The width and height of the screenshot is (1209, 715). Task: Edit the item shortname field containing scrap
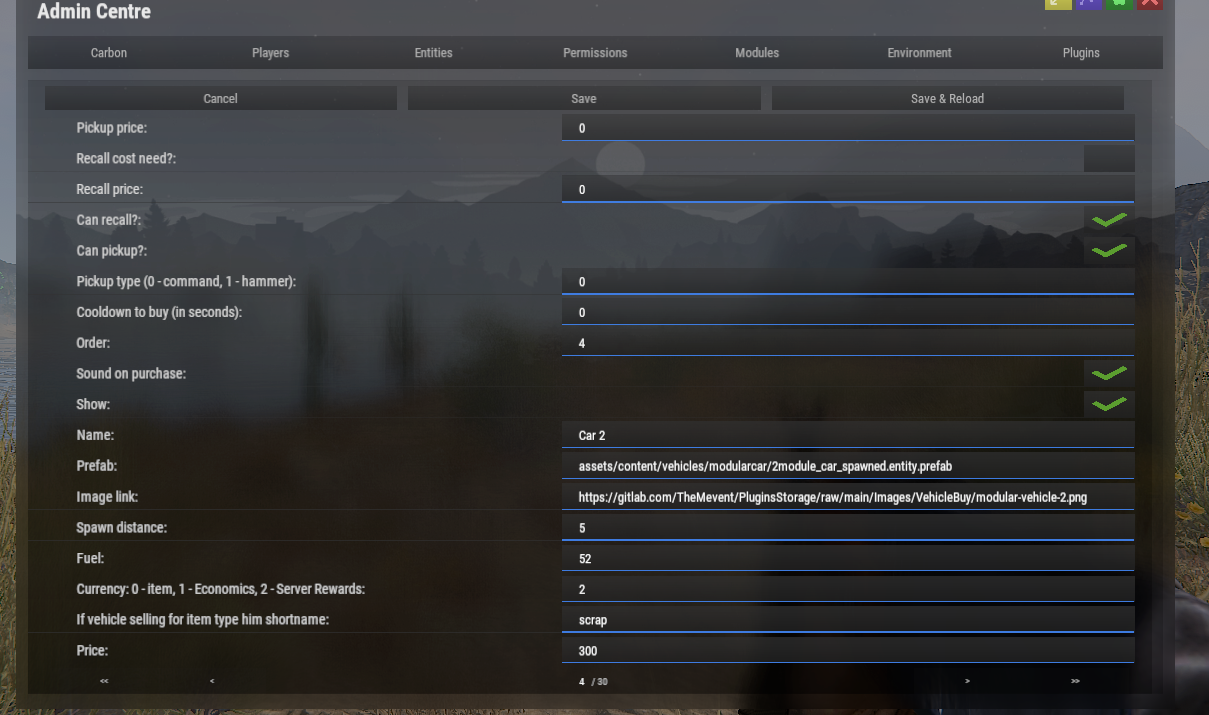(x=848, y=620)
